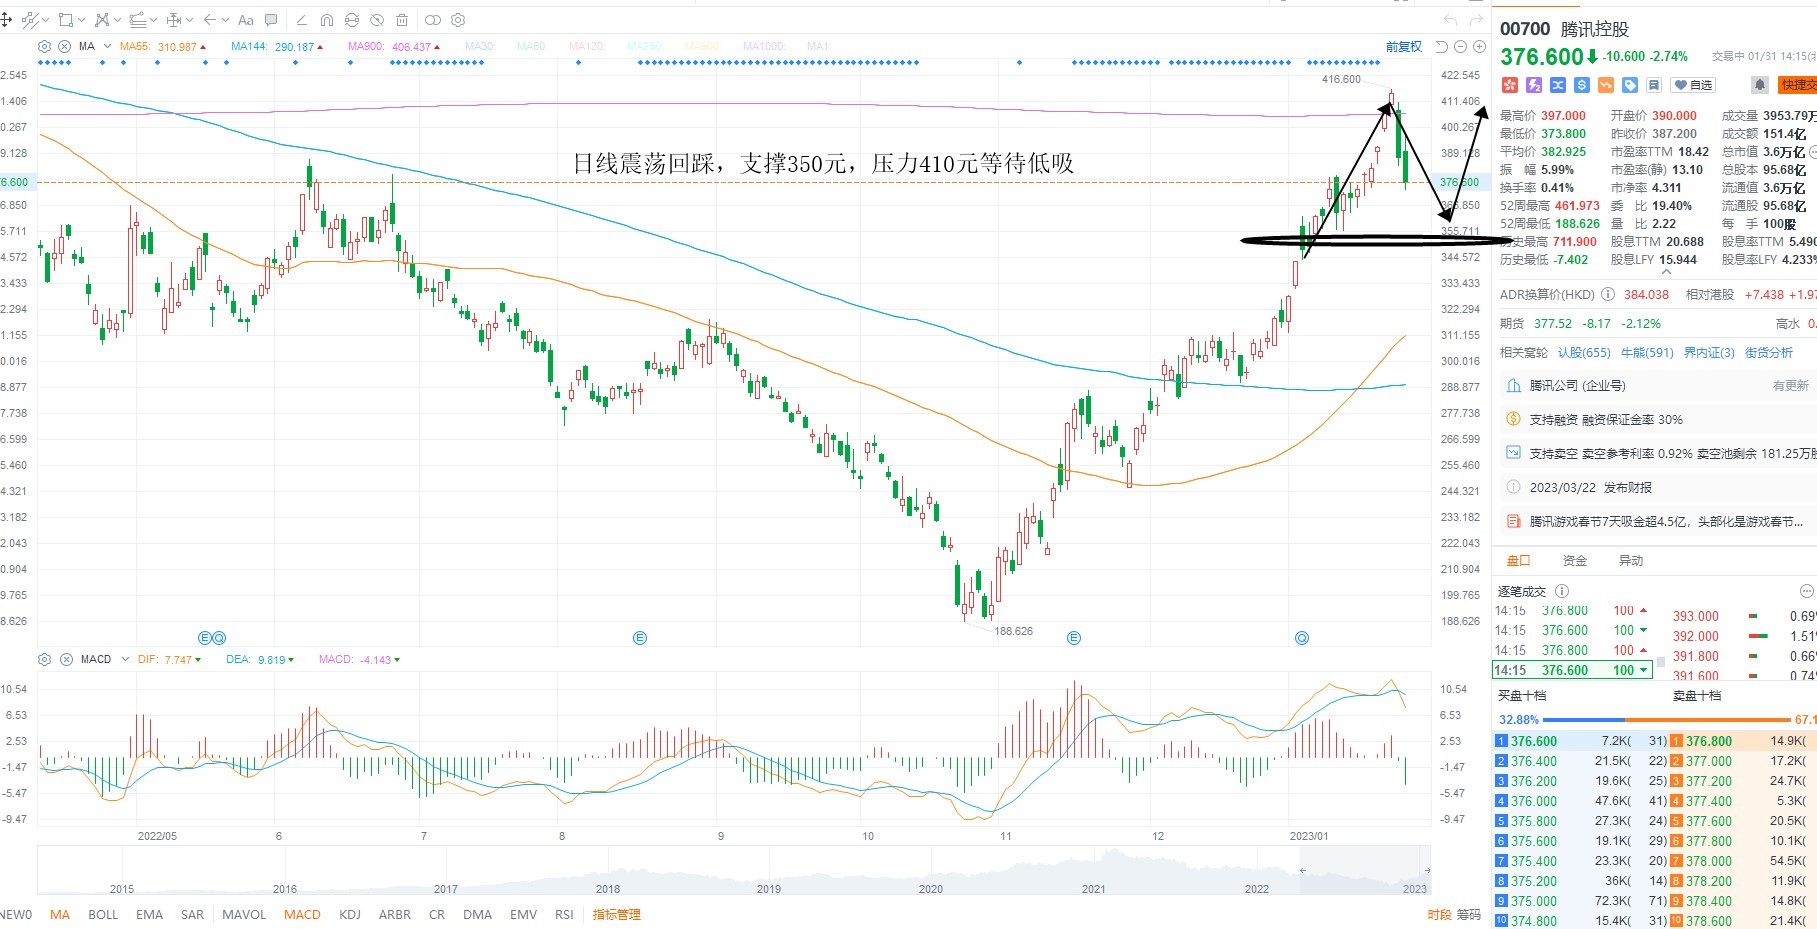
Task: Select the trend line drawing tool
Action: [30, 20]
